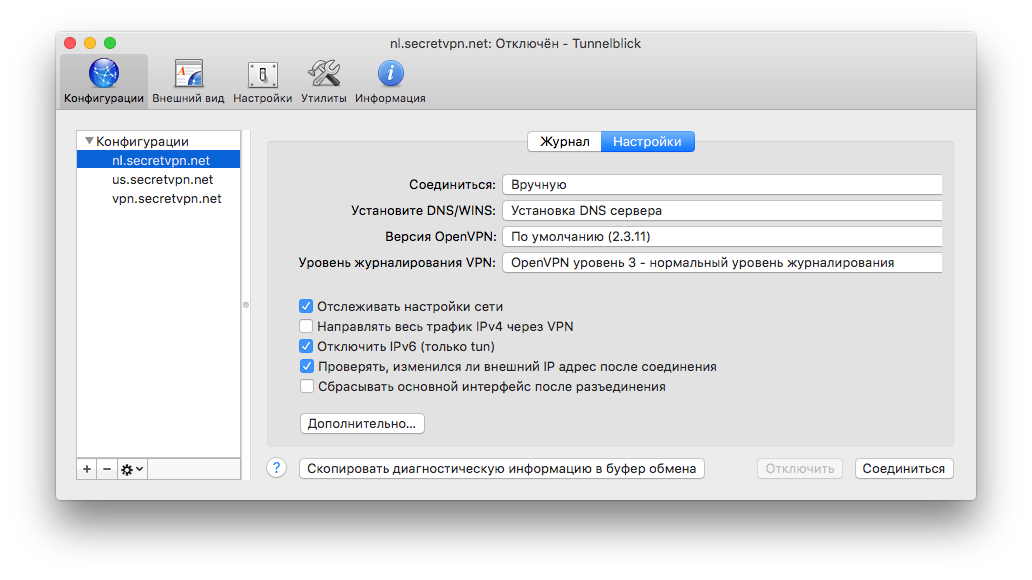Open the Настройки toolbar preferences icon
This screenshot has width=1032, height=580.
pos(263,82)
